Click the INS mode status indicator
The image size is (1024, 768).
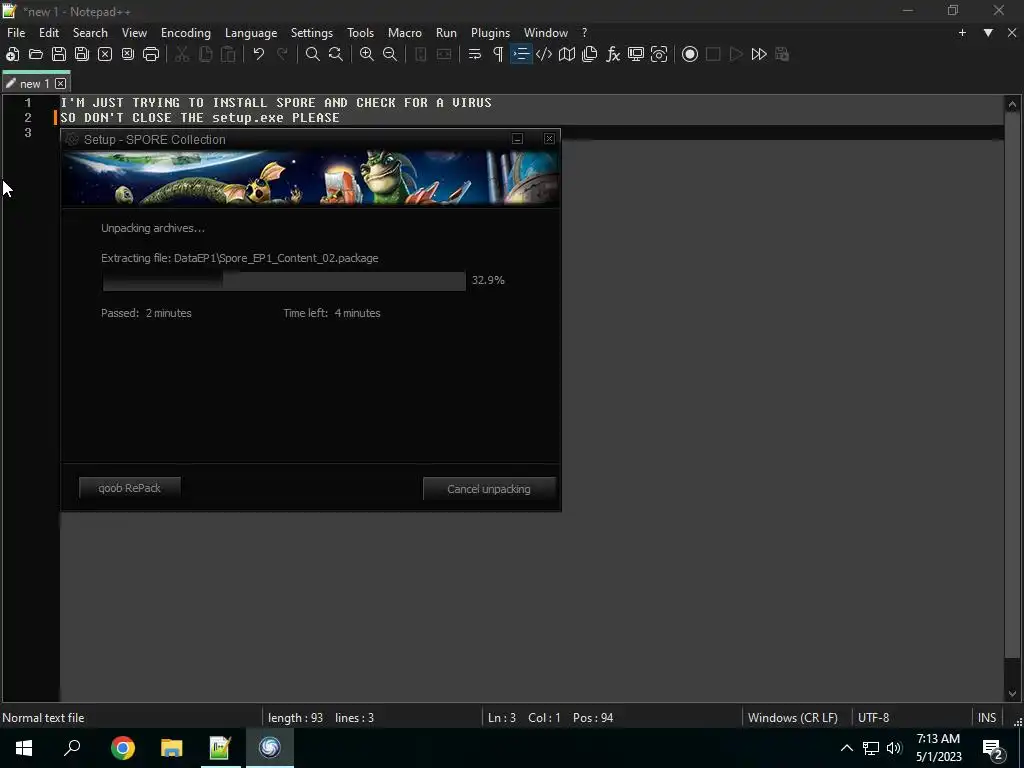click(987, 718)
